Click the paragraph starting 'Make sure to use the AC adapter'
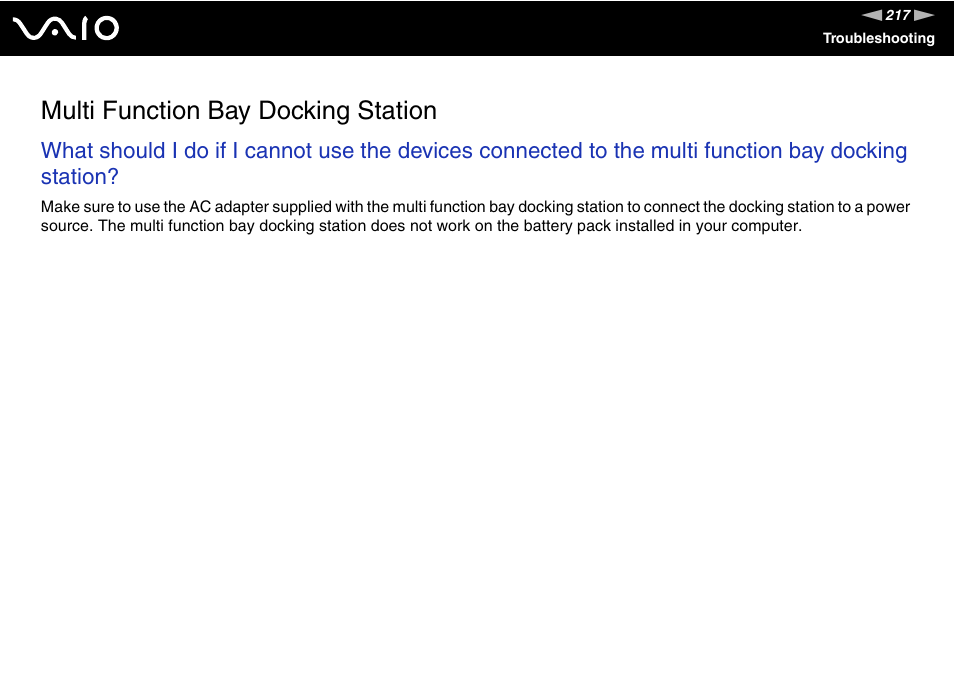This screenshot has height=674, width=954. tap(475, 216)
